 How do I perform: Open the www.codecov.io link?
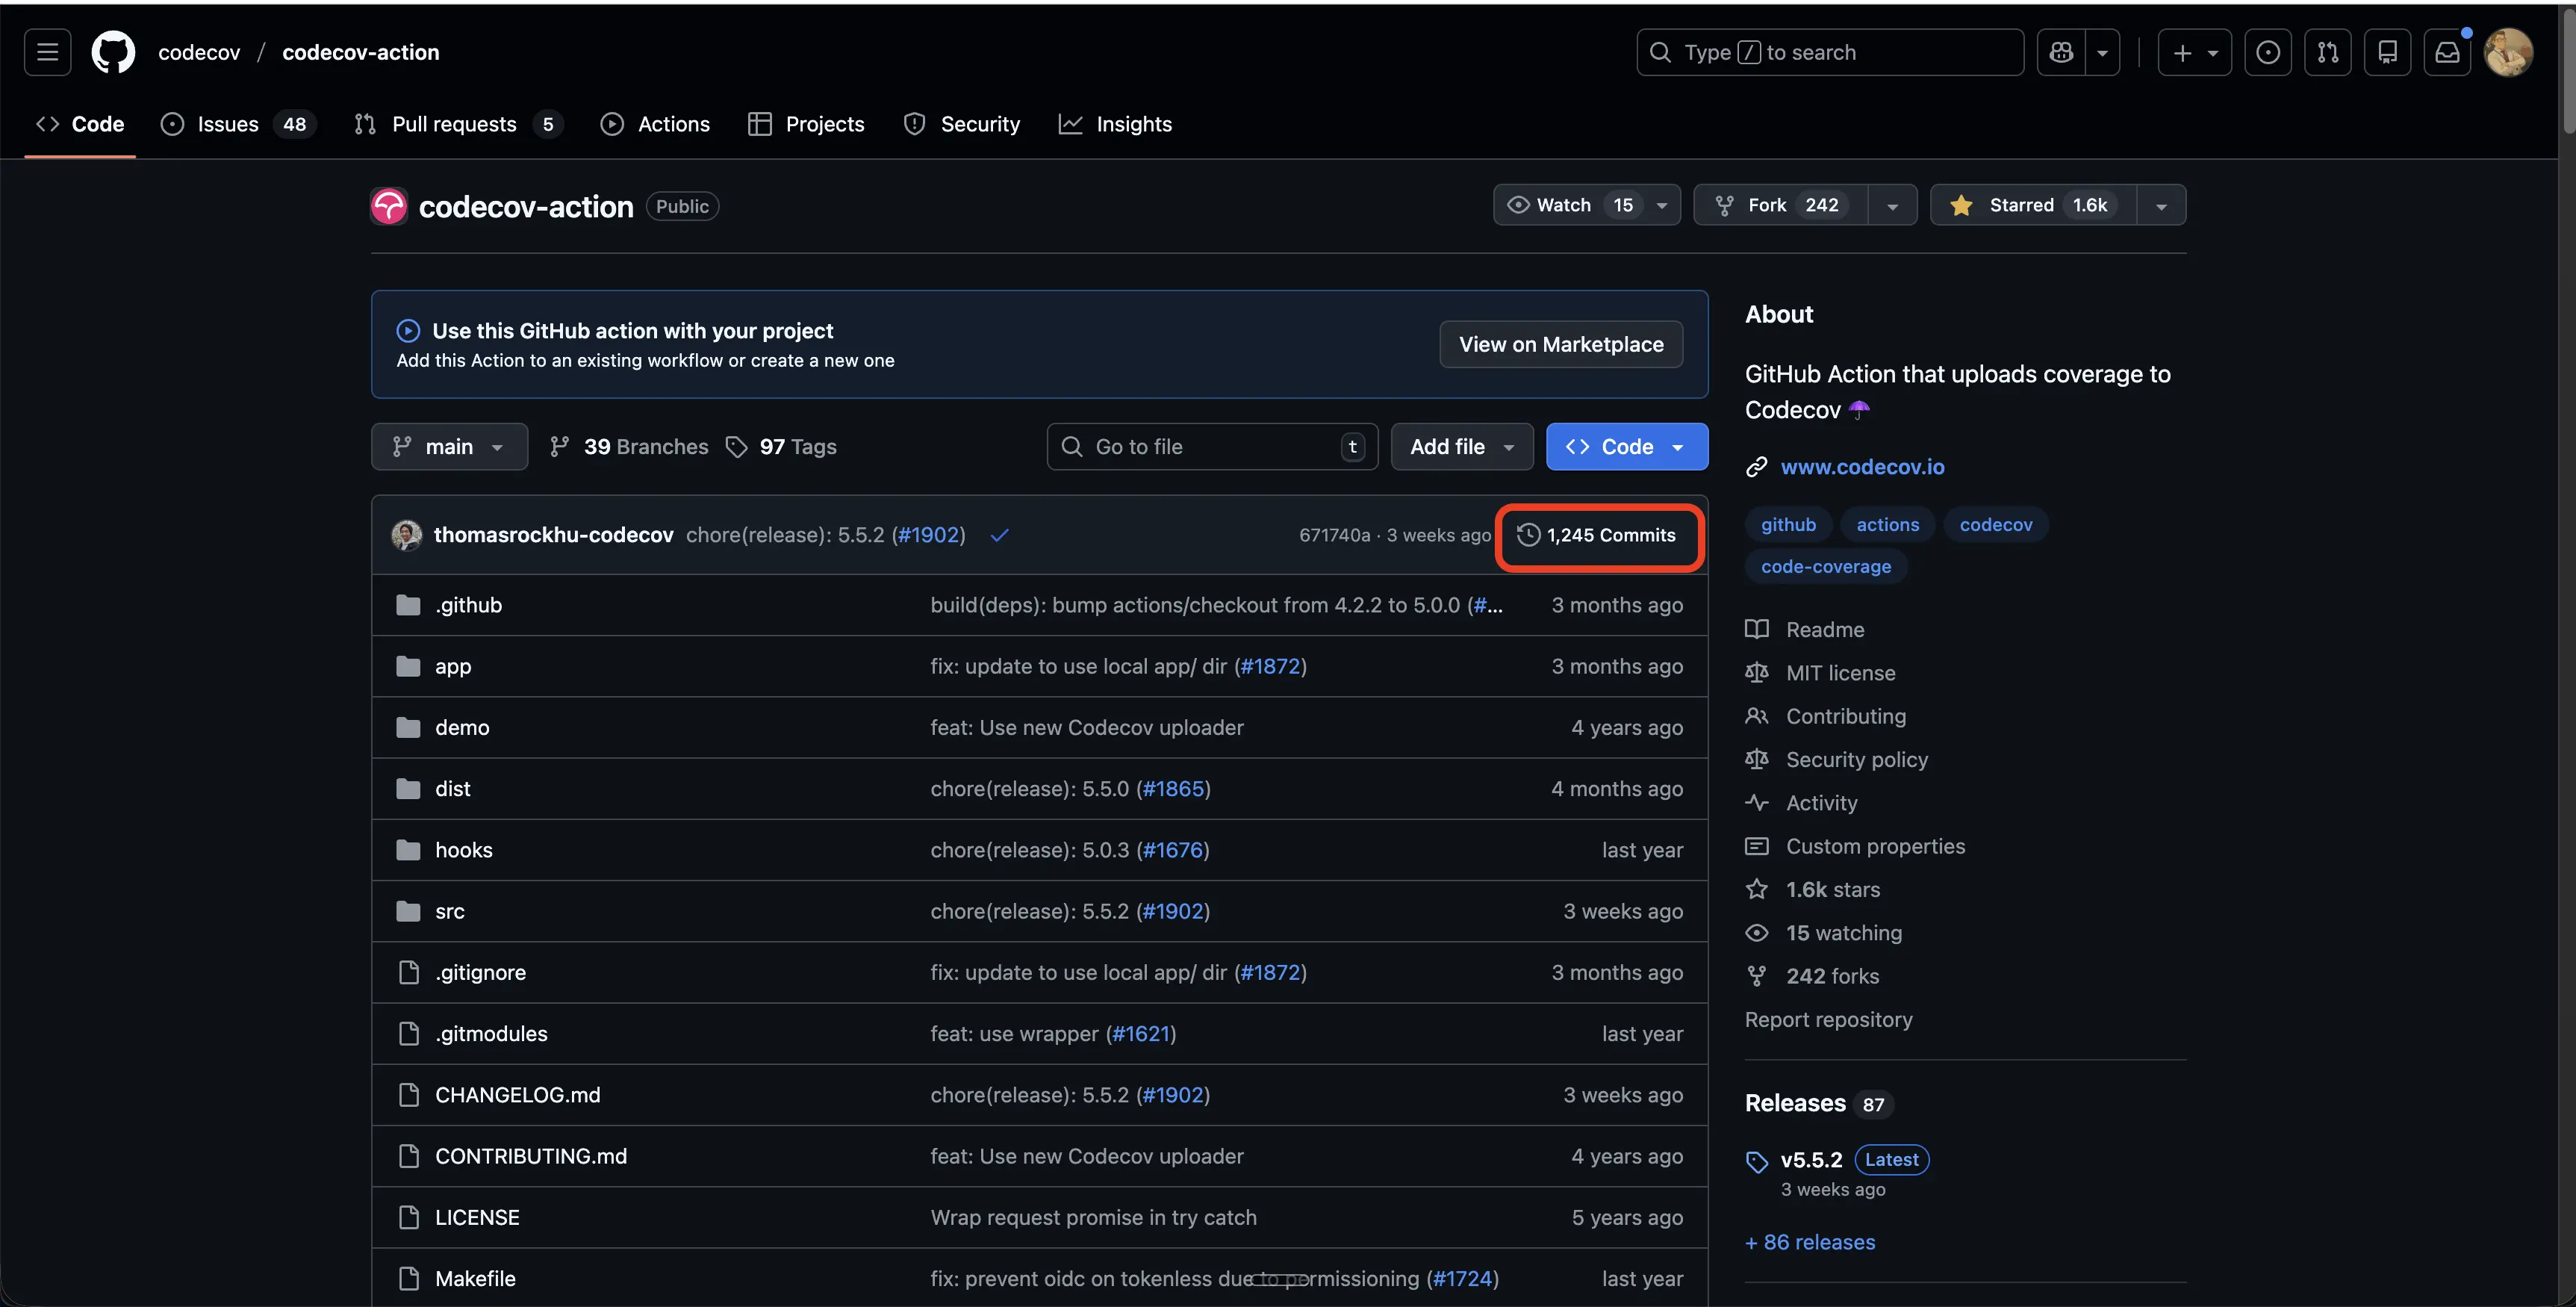point(1862,467)
